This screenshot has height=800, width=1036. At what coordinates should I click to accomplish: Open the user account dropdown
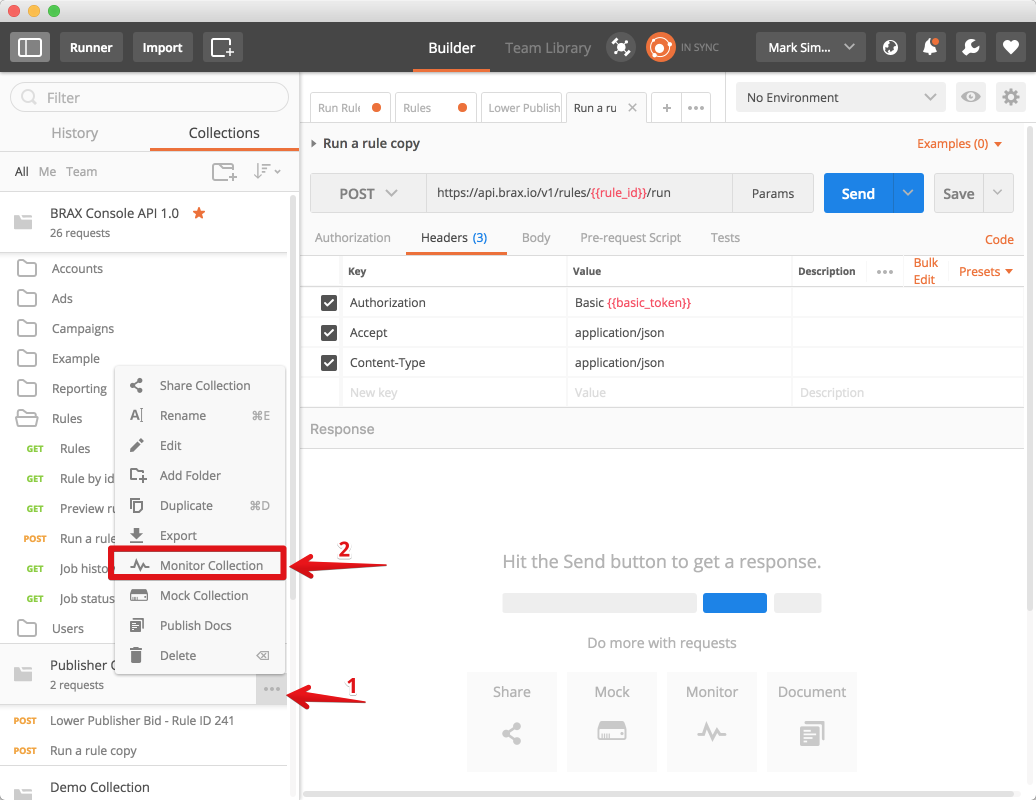click(x=811, y=48)
